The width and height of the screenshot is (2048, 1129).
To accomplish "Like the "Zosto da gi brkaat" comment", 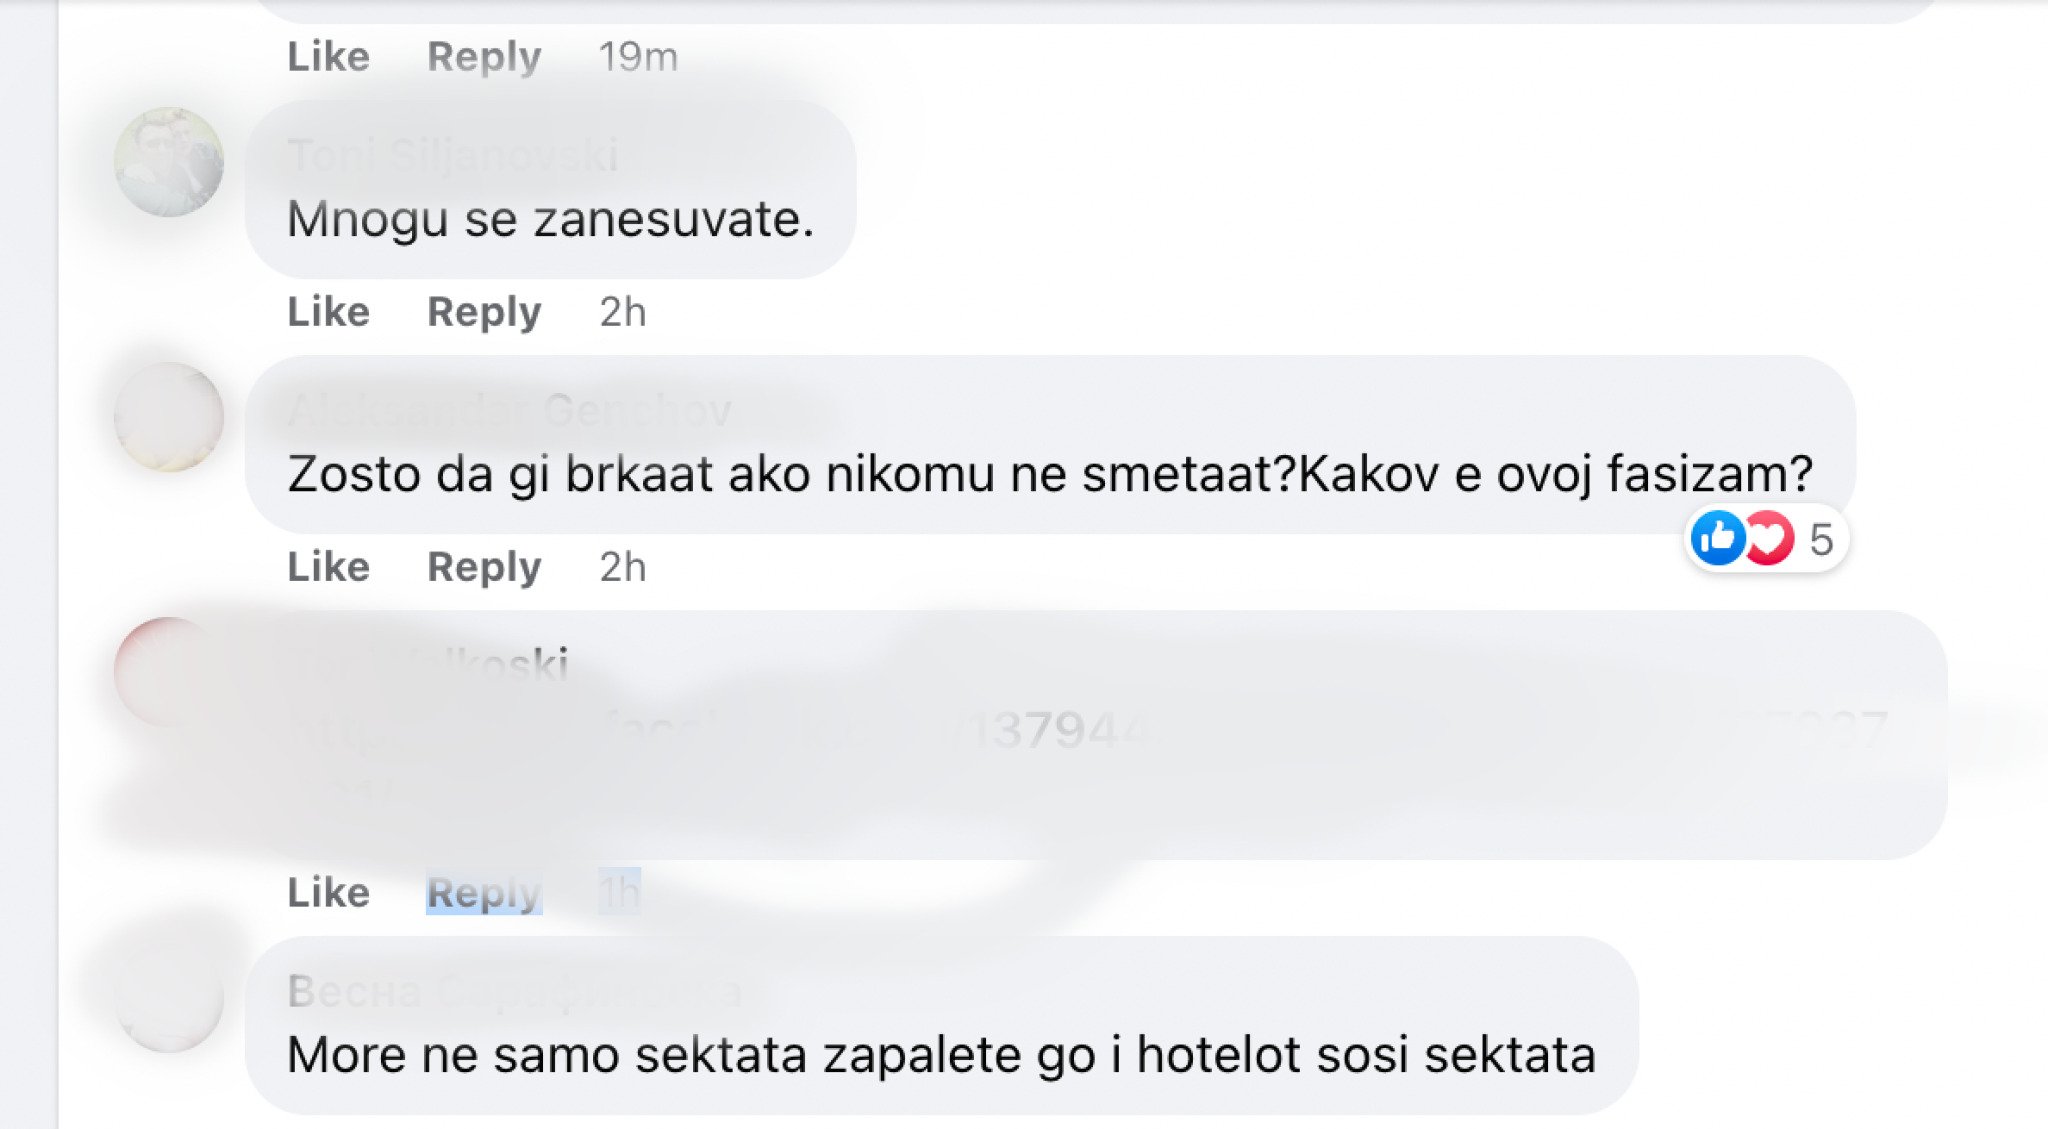I will pos(328,567).
